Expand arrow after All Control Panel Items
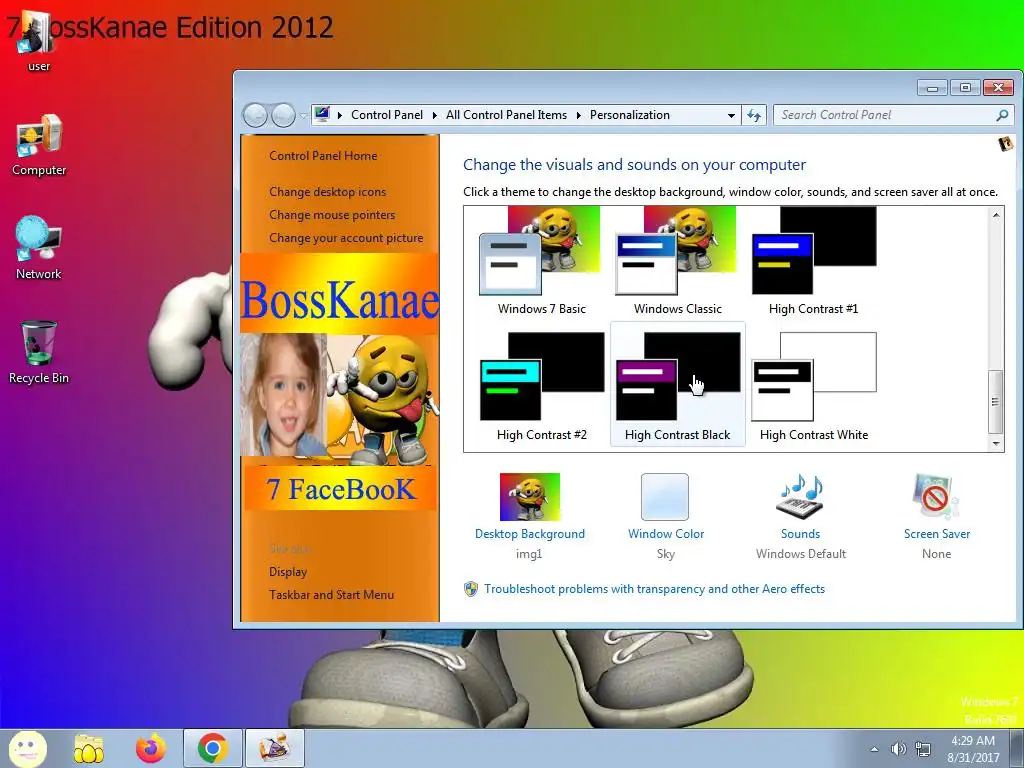The height and width of the screenshot is (768, 1024). tap(579, 116)
